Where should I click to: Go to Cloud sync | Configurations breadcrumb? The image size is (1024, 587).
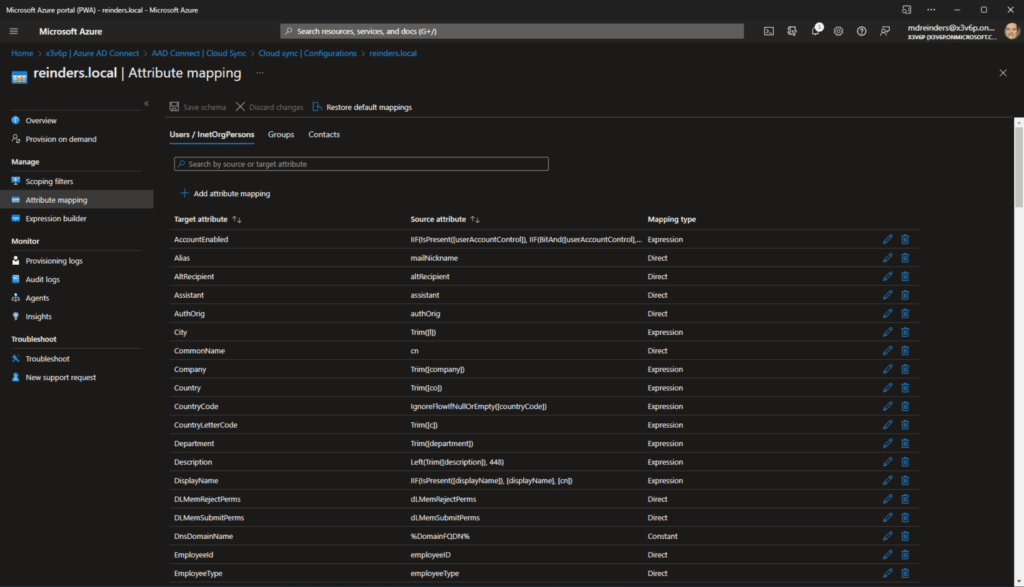coord(308,54)
